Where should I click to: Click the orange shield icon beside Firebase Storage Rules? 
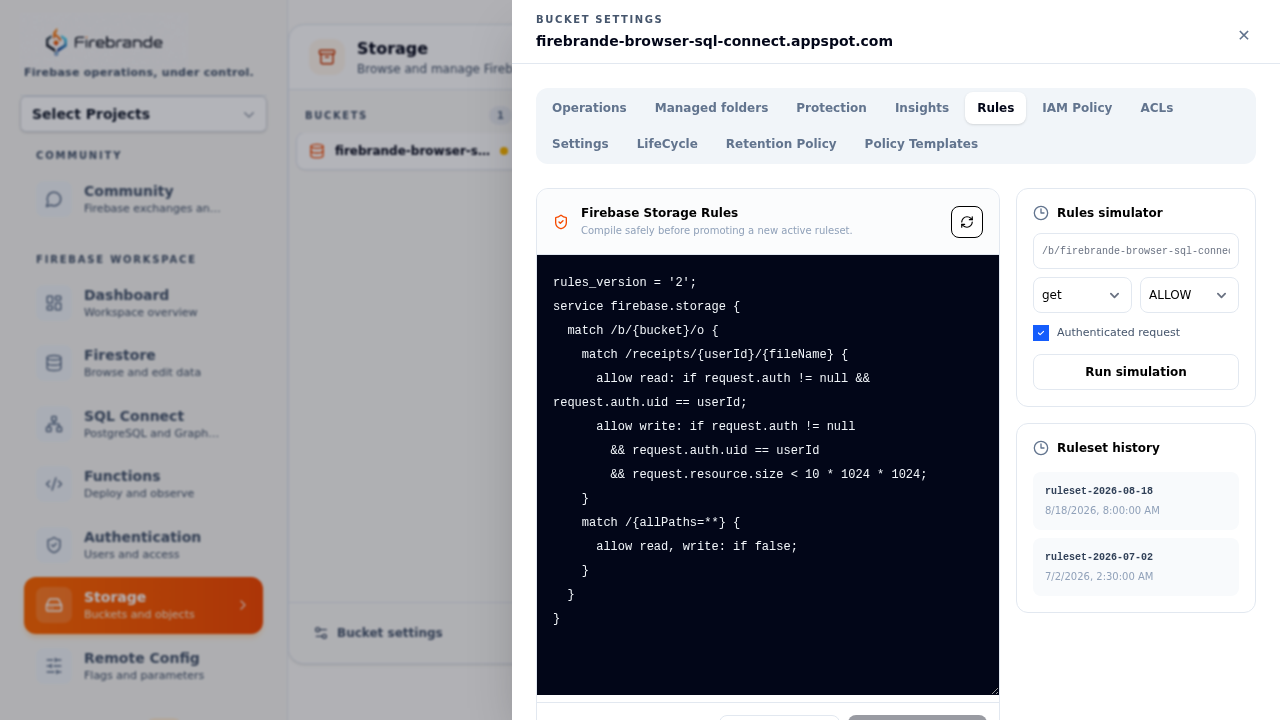(561, 222)
